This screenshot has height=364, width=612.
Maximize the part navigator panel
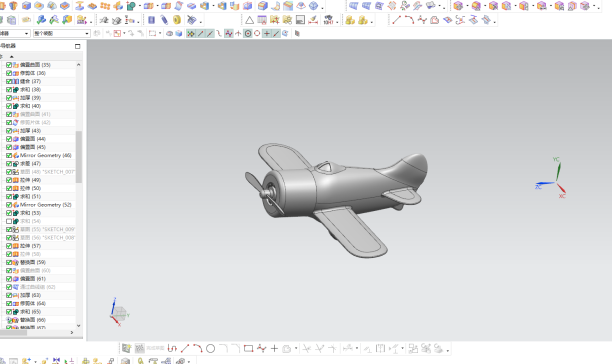[78, 46]
